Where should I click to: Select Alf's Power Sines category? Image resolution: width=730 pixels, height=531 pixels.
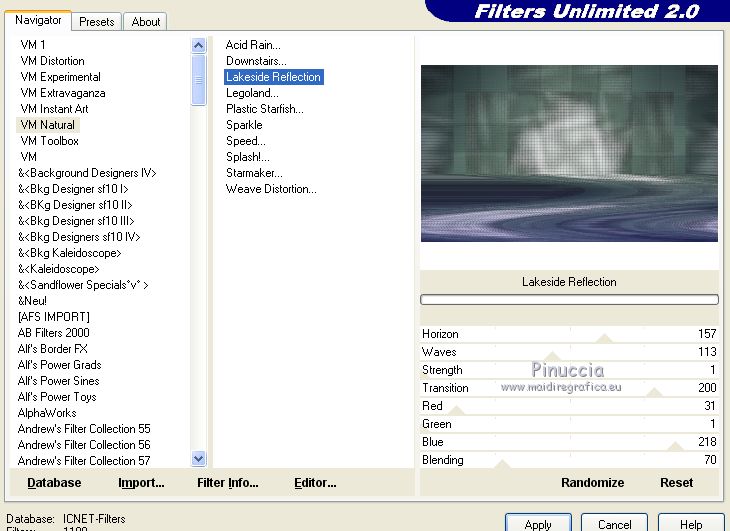point(58,381)
